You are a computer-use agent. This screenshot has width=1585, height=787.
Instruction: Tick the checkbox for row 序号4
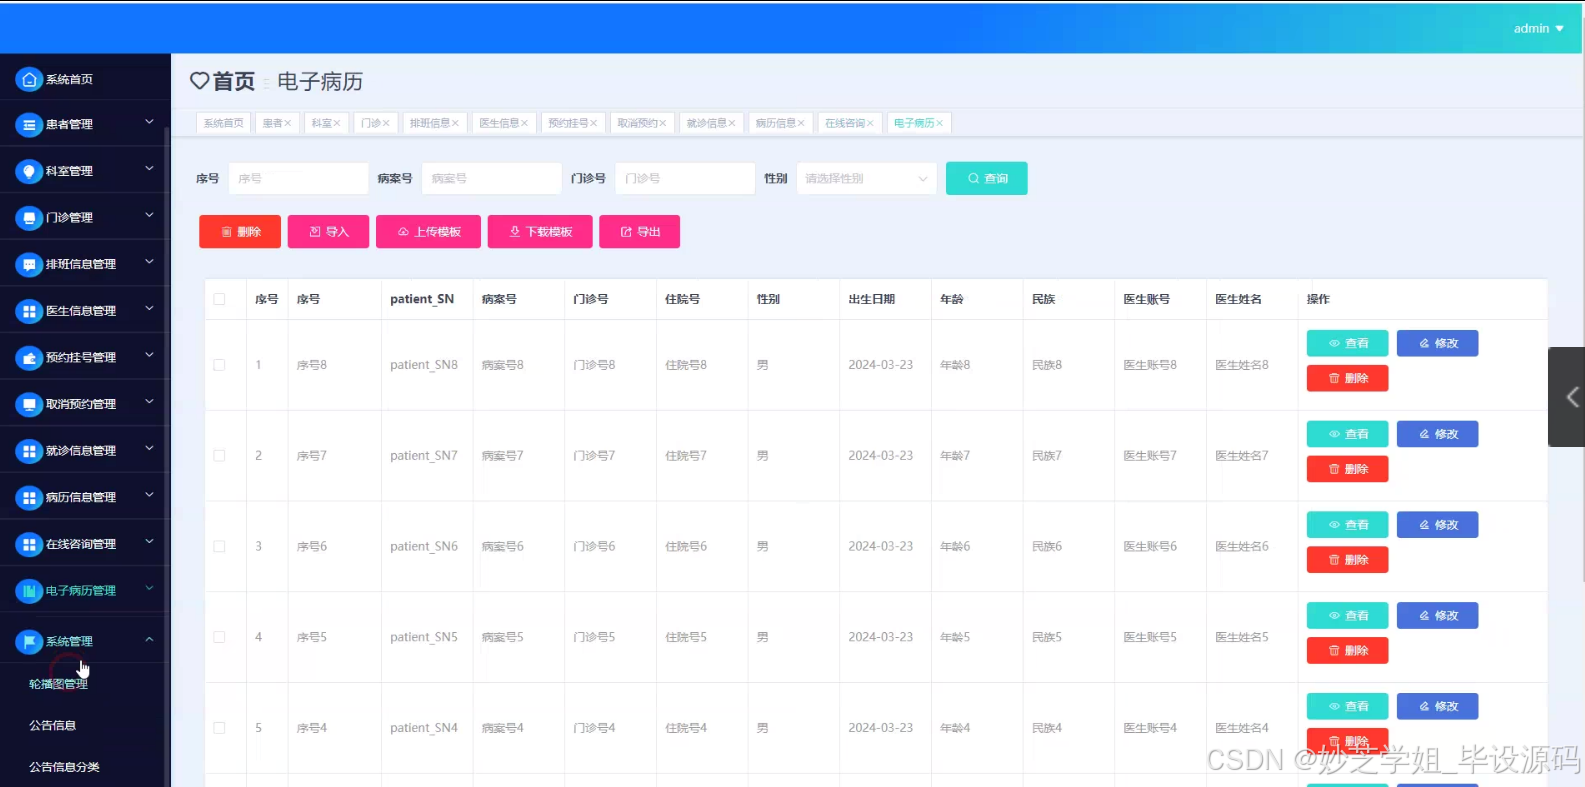point(219,728)
